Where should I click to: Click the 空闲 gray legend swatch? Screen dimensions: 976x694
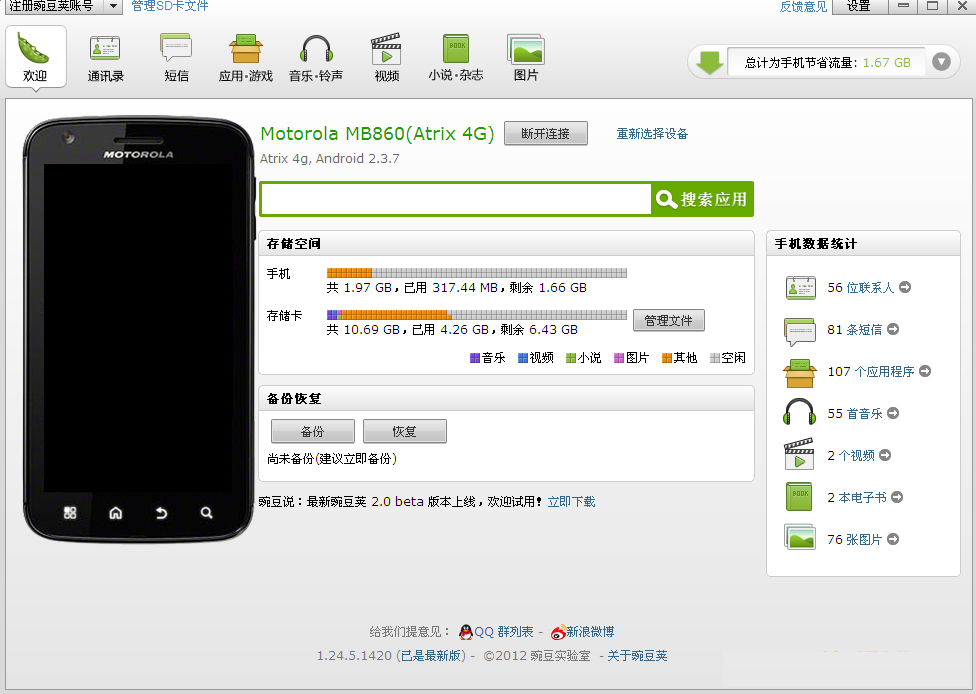pos(715,358)
